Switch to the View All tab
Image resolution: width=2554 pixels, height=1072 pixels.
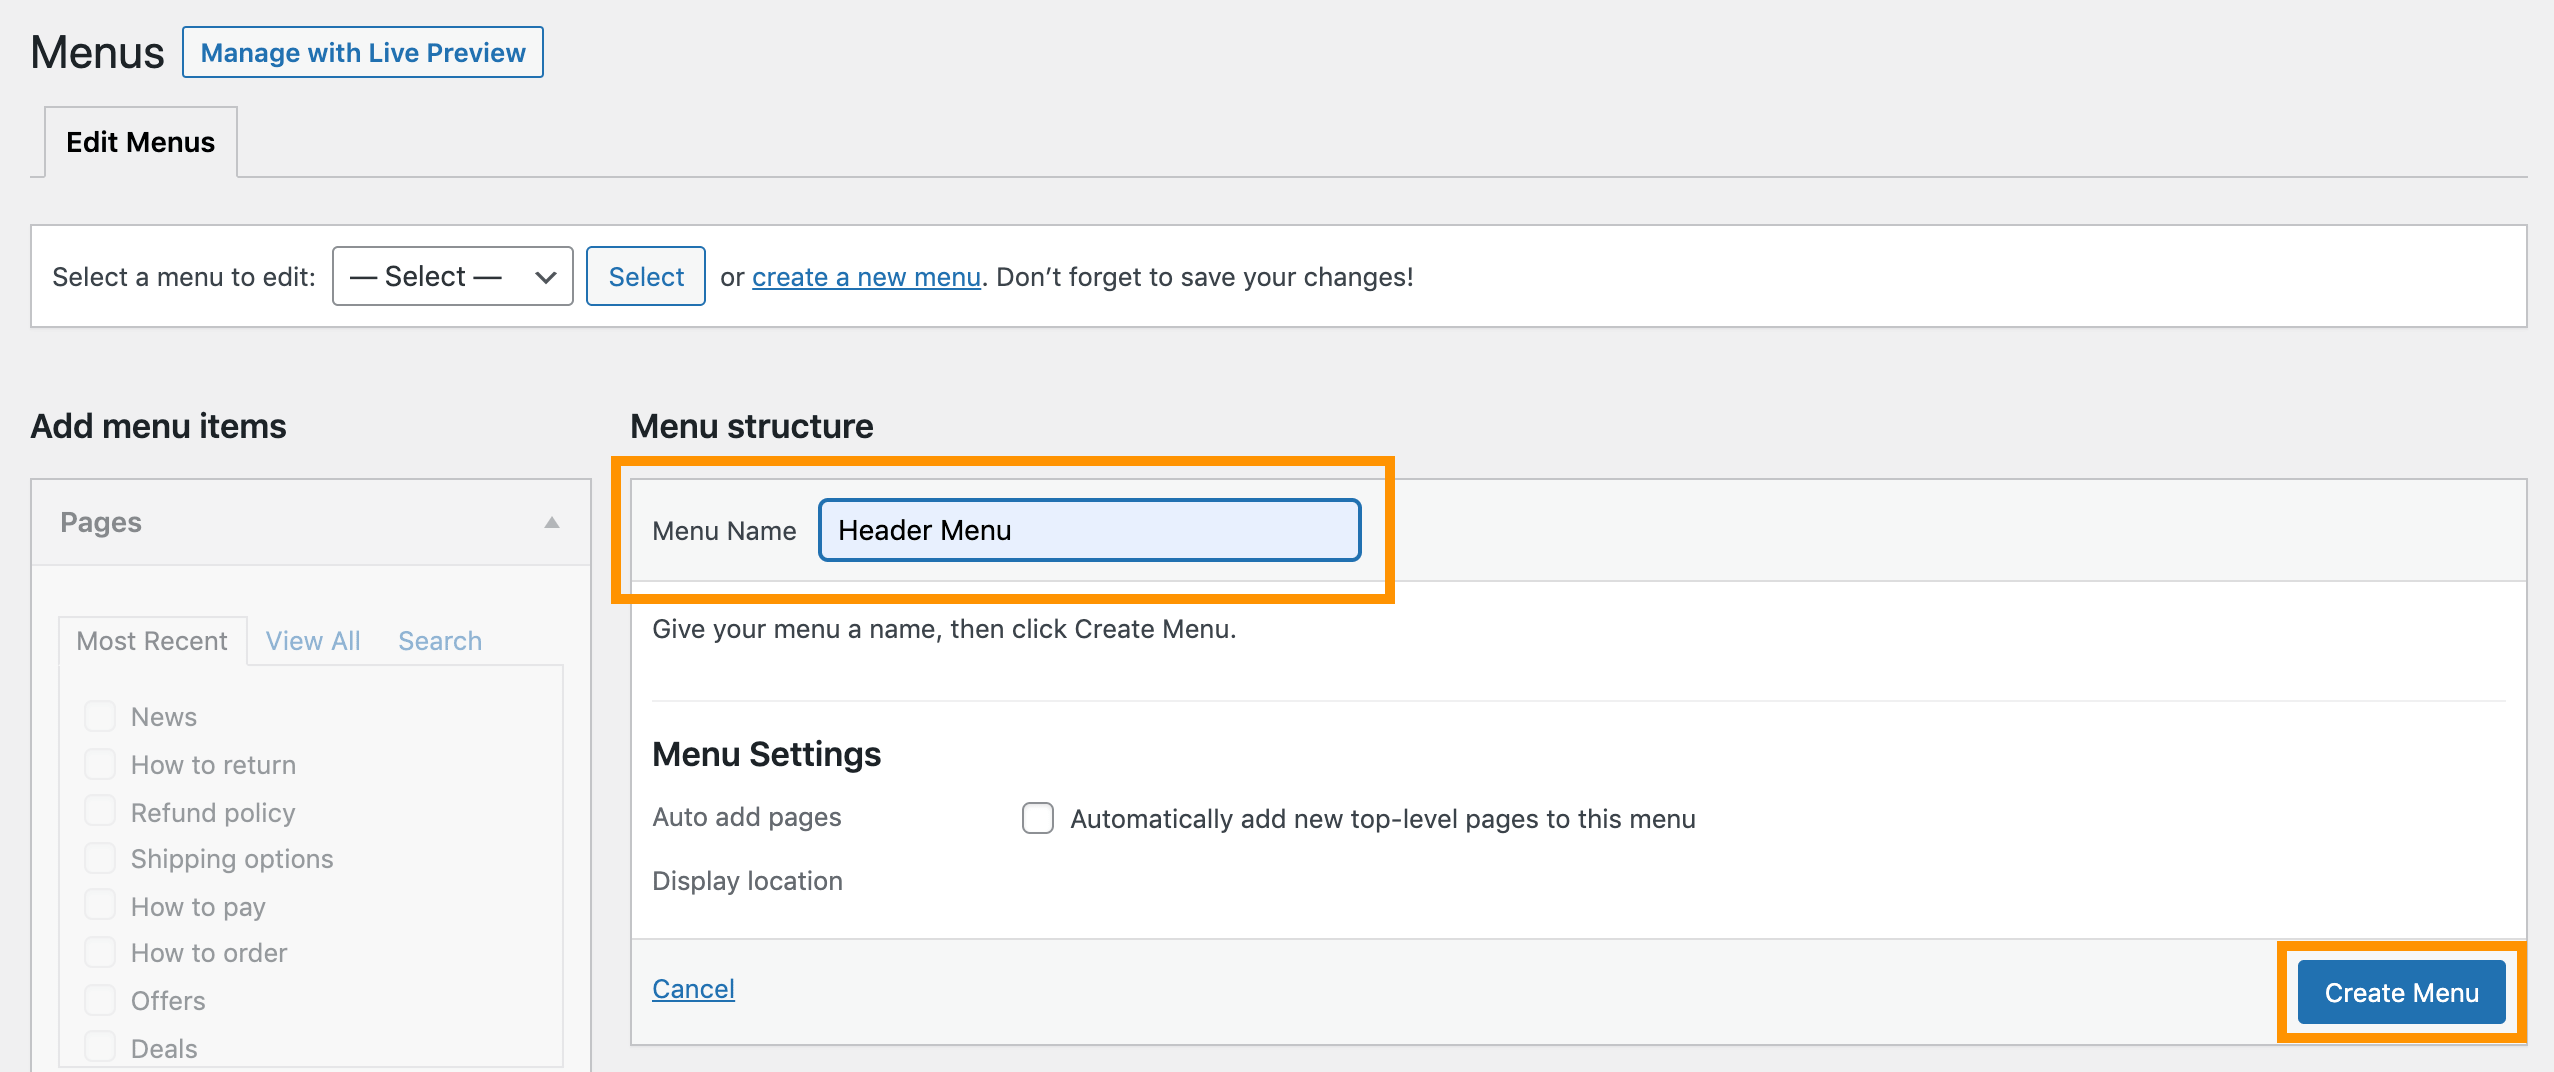(313, 641)
